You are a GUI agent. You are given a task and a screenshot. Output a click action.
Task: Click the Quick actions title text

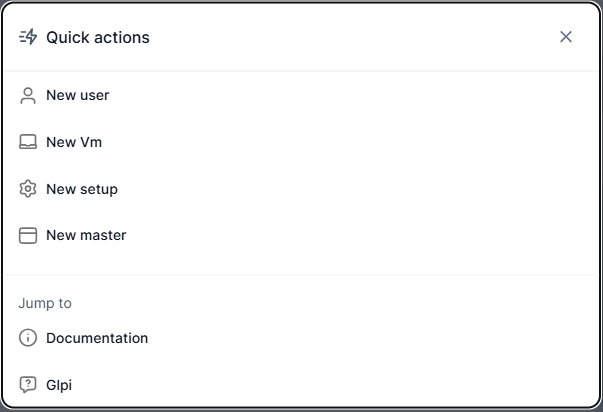click(98, 37)
